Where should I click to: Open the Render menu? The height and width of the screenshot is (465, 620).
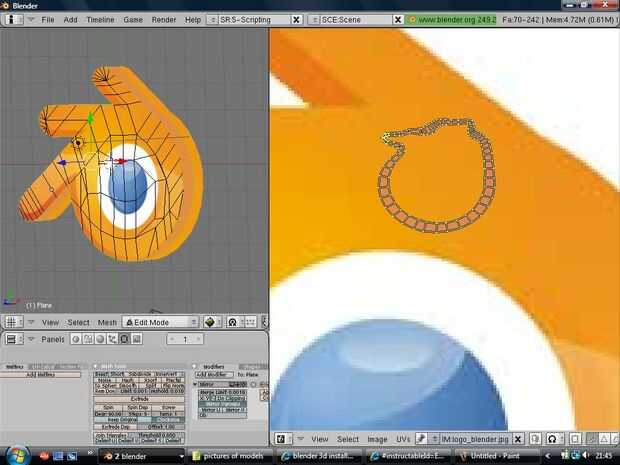pyautogui.click(x=164, y=19)
